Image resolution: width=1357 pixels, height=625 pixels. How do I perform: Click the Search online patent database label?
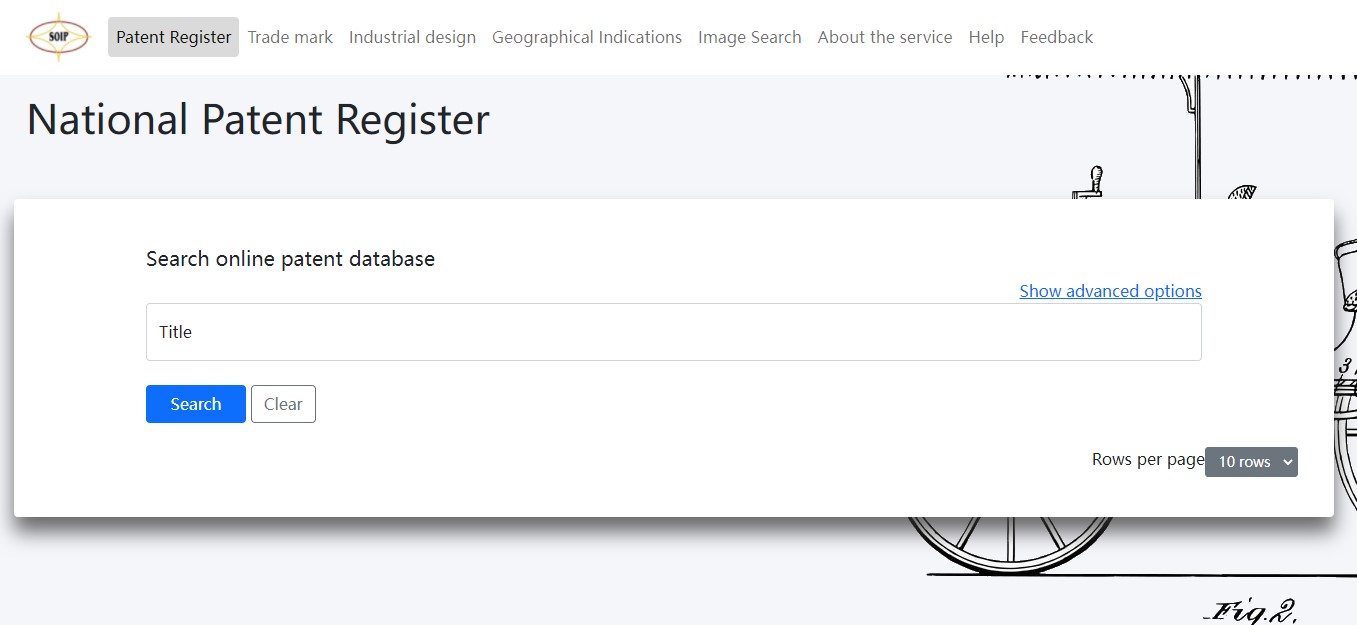pyautogui.click(x=290, y=259)
